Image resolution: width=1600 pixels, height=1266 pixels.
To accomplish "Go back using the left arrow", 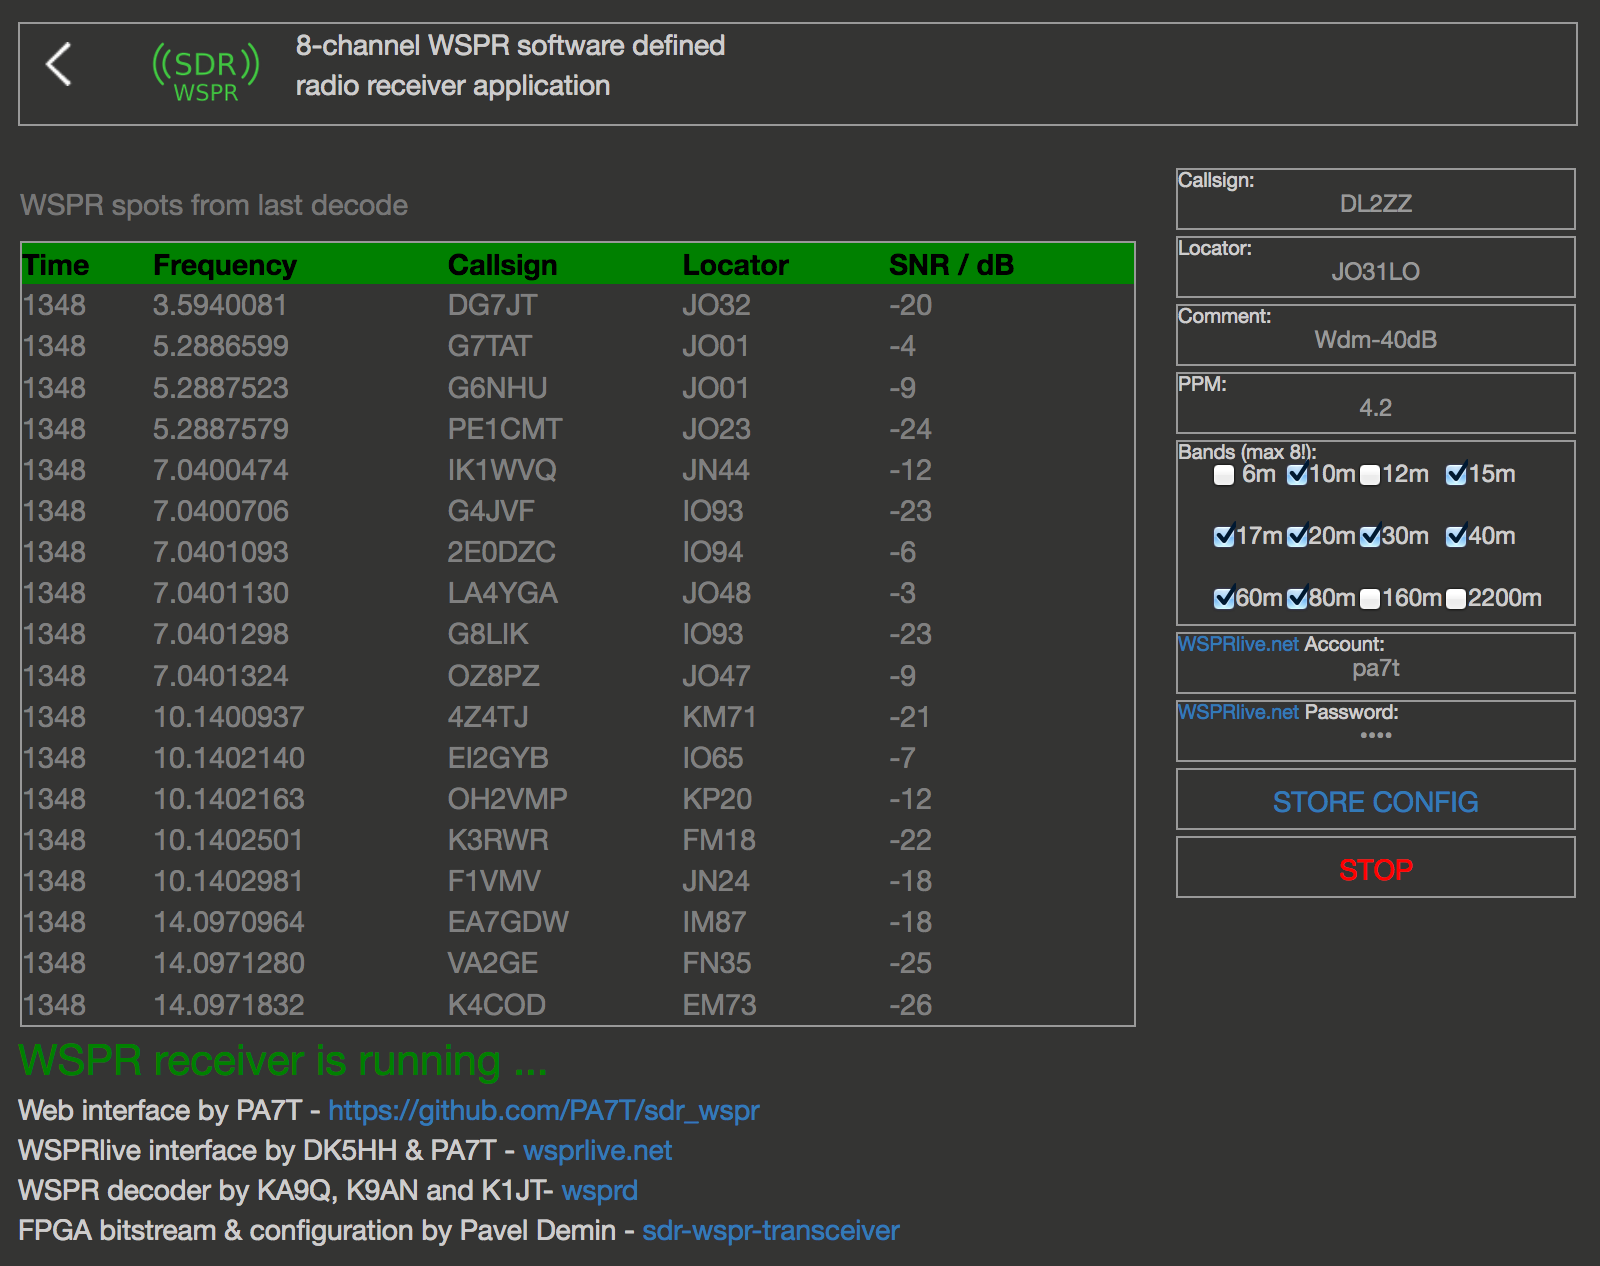I will tap(59, 65).
